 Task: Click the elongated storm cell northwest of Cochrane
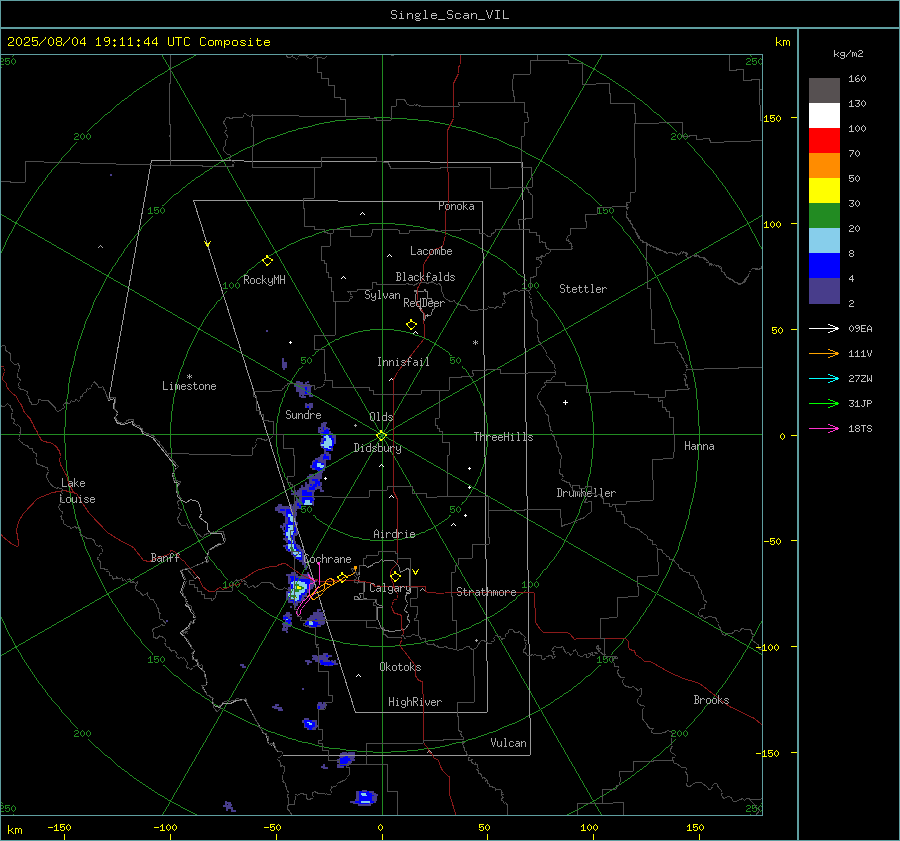[290, 532]
